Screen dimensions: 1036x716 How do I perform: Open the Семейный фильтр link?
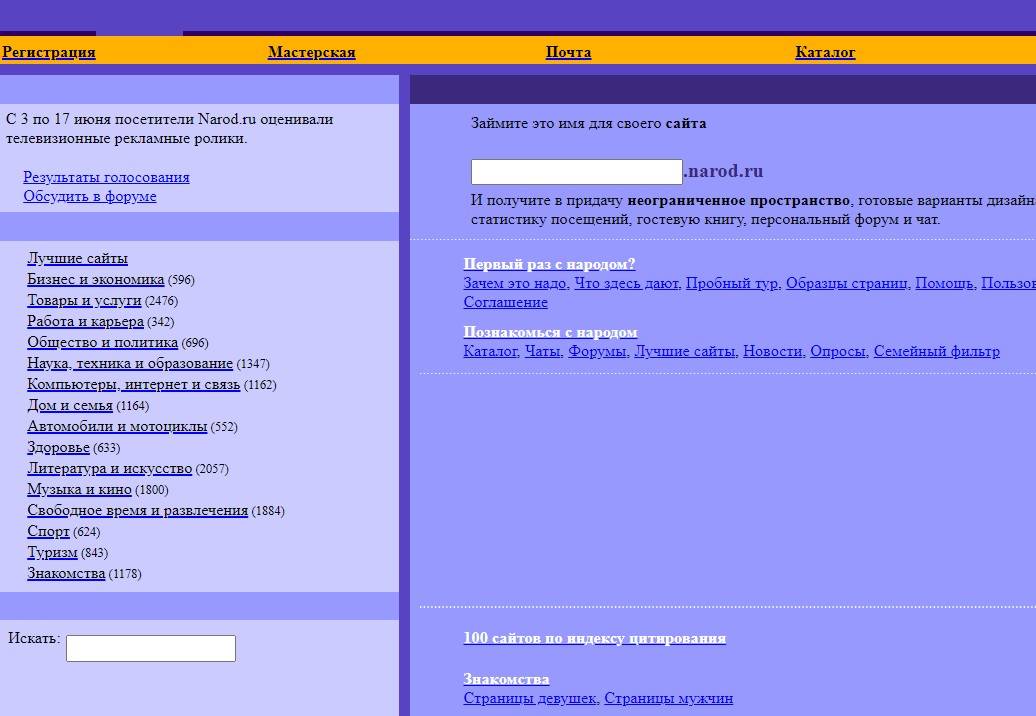click(936, 351)
